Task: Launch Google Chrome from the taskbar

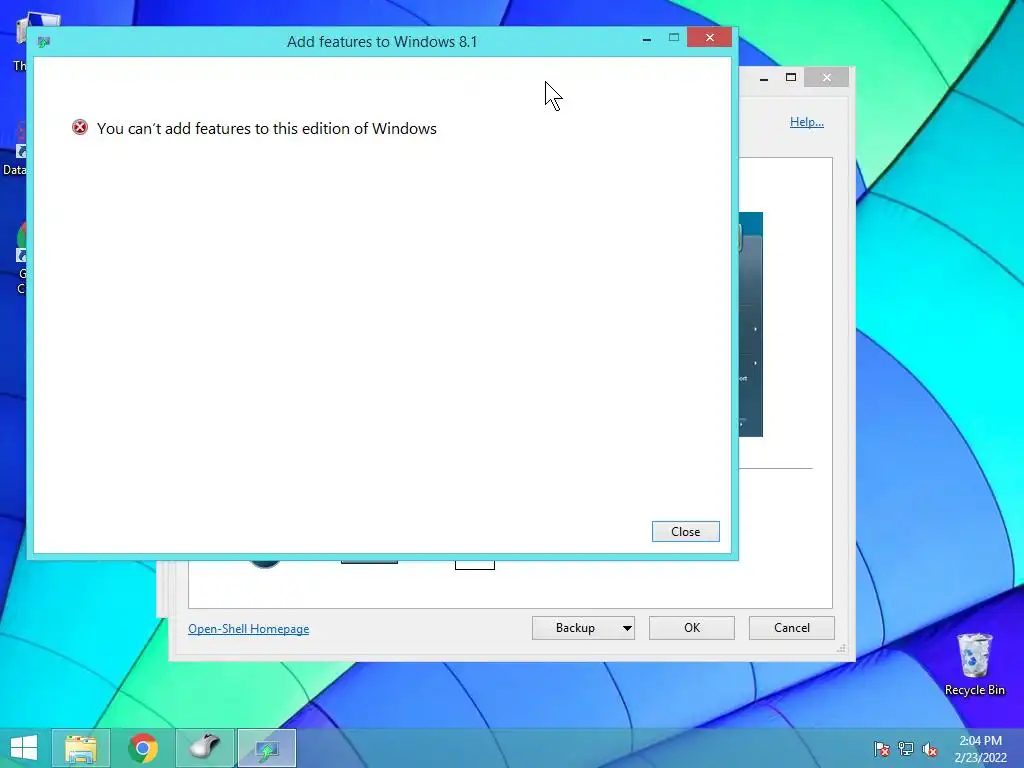Action: click(142, 748)
